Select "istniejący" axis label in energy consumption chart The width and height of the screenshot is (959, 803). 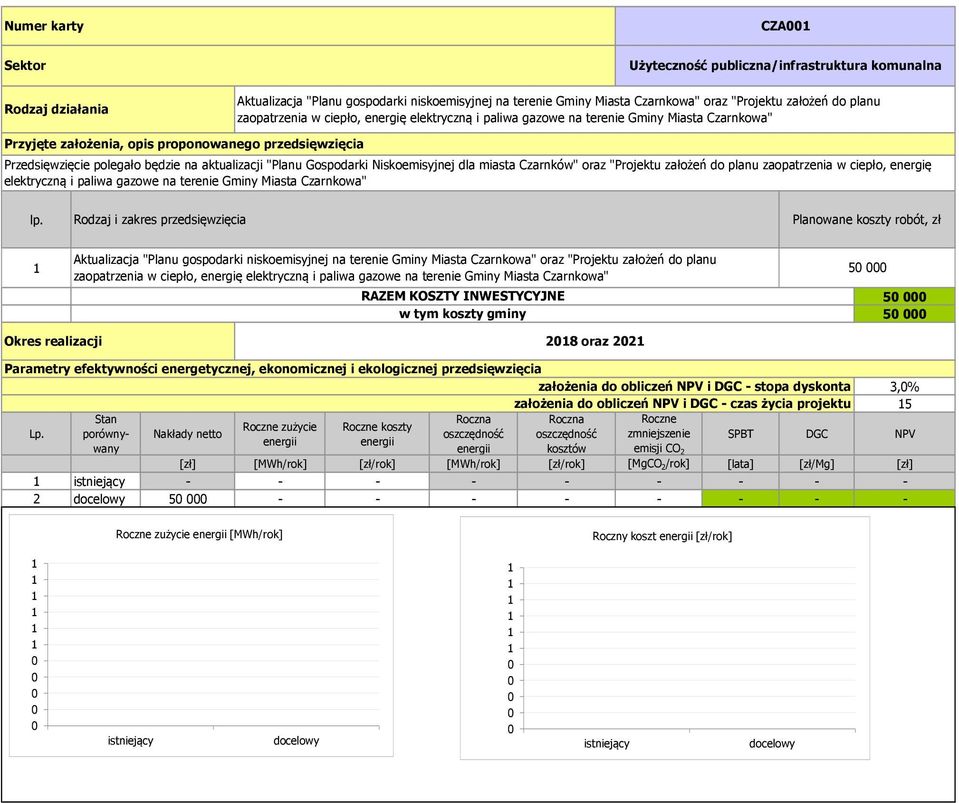[130, 741]
